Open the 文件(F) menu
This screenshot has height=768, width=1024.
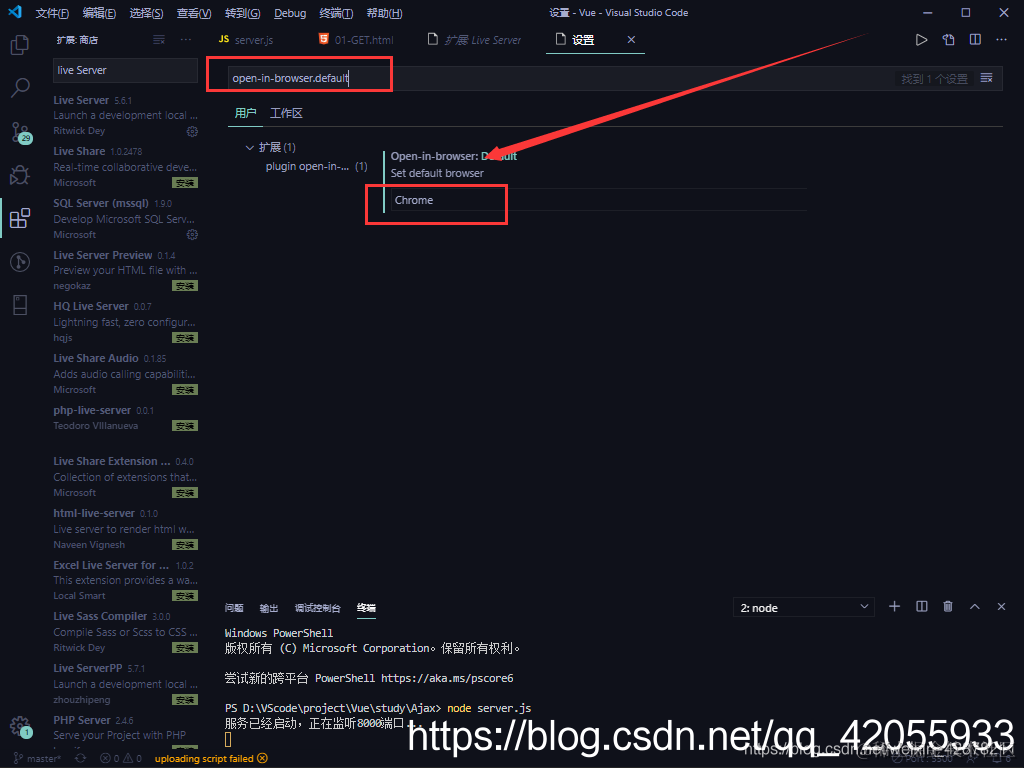(x=52, y=13)
